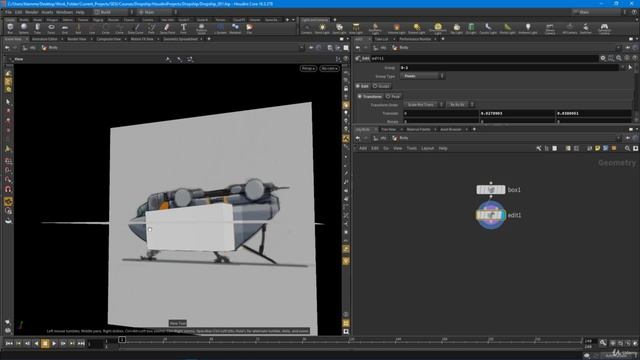The height and width of the screenshot is (360, 640).
Task: Select the Draw Curve shelf tool
Action: 136,28
